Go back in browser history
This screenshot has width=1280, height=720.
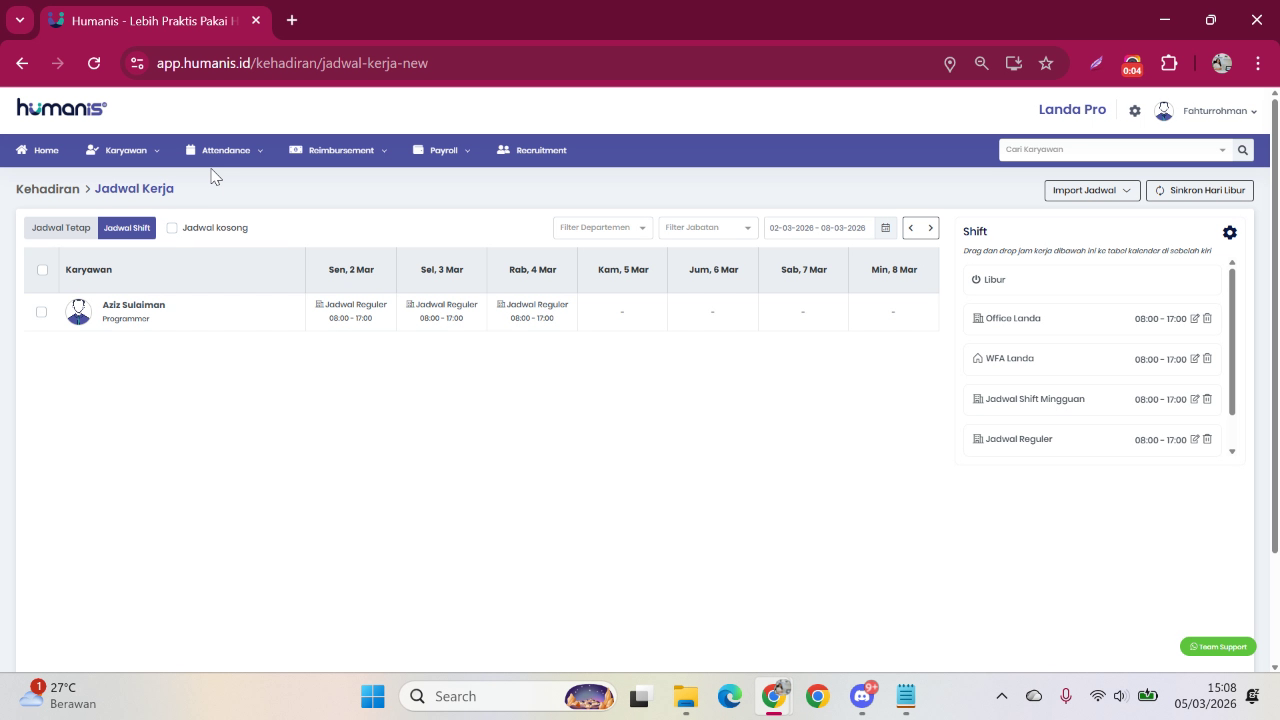click(x=22, y=63)
